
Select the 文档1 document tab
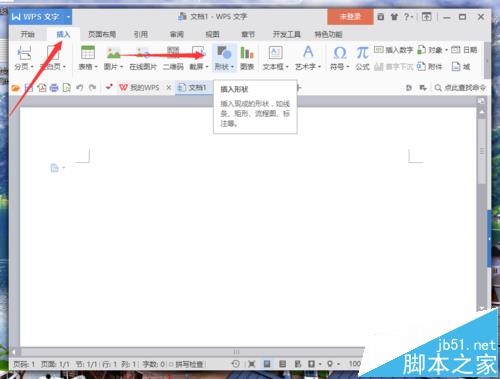point(193,88)
